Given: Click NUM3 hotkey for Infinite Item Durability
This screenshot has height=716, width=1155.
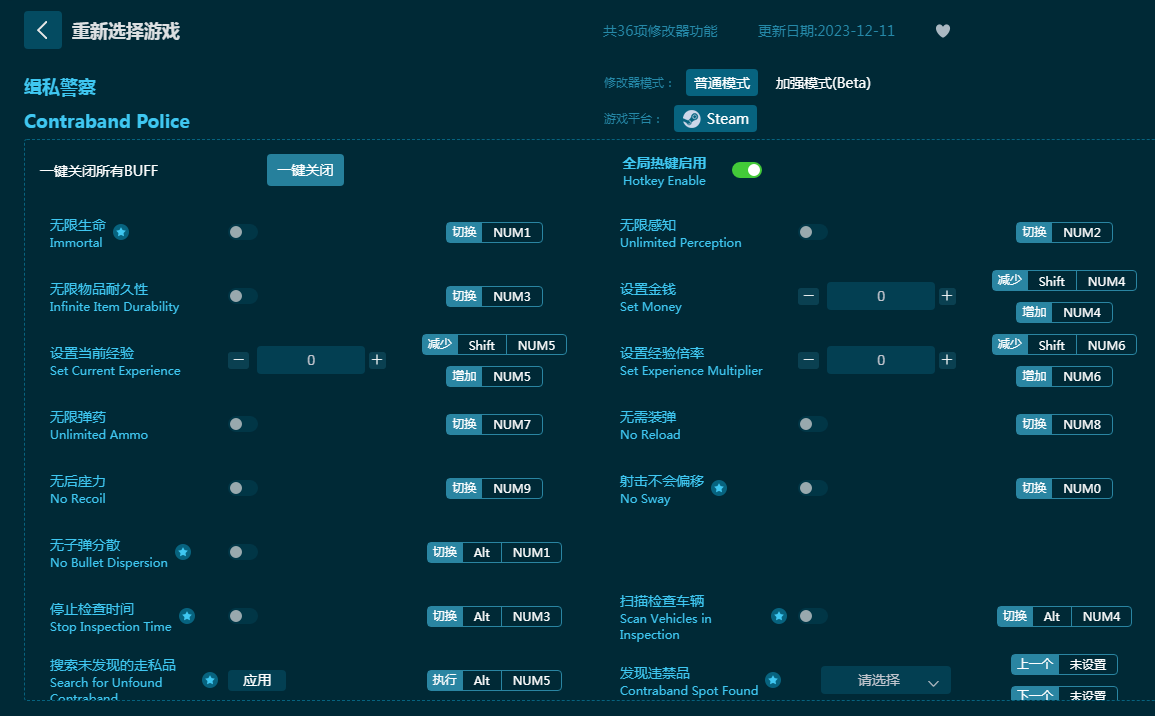Looking at the screenshot, I should [x=494, y=296].
